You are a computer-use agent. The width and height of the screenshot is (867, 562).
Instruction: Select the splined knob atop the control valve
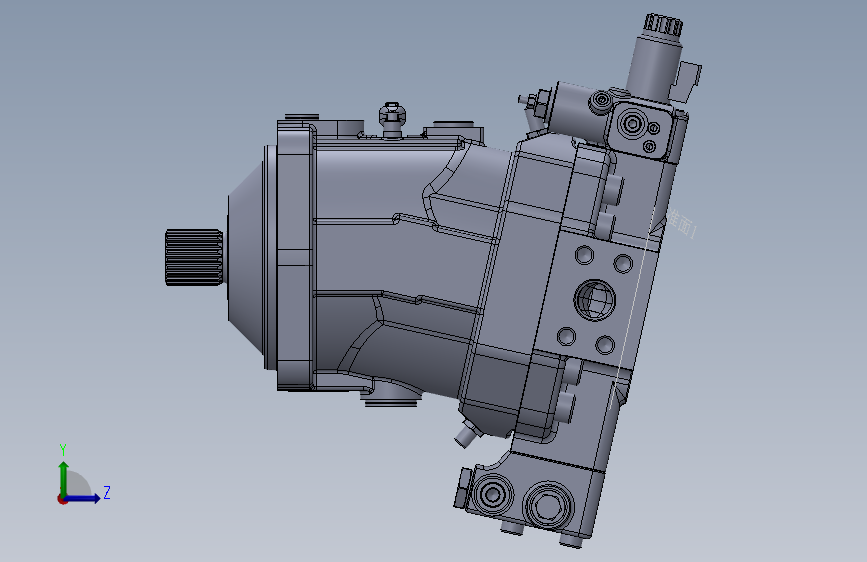[663, 25]
